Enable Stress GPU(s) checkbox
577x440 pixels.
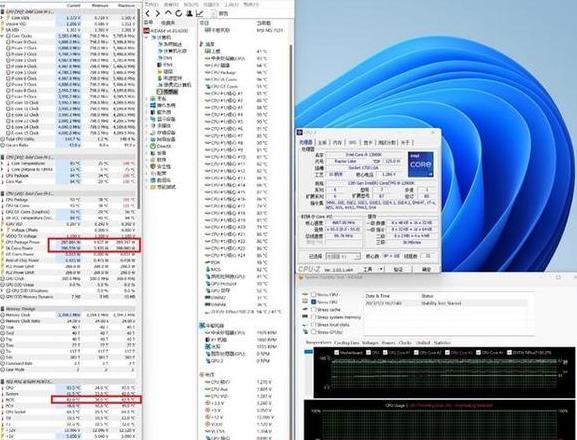tap(314, 332)
